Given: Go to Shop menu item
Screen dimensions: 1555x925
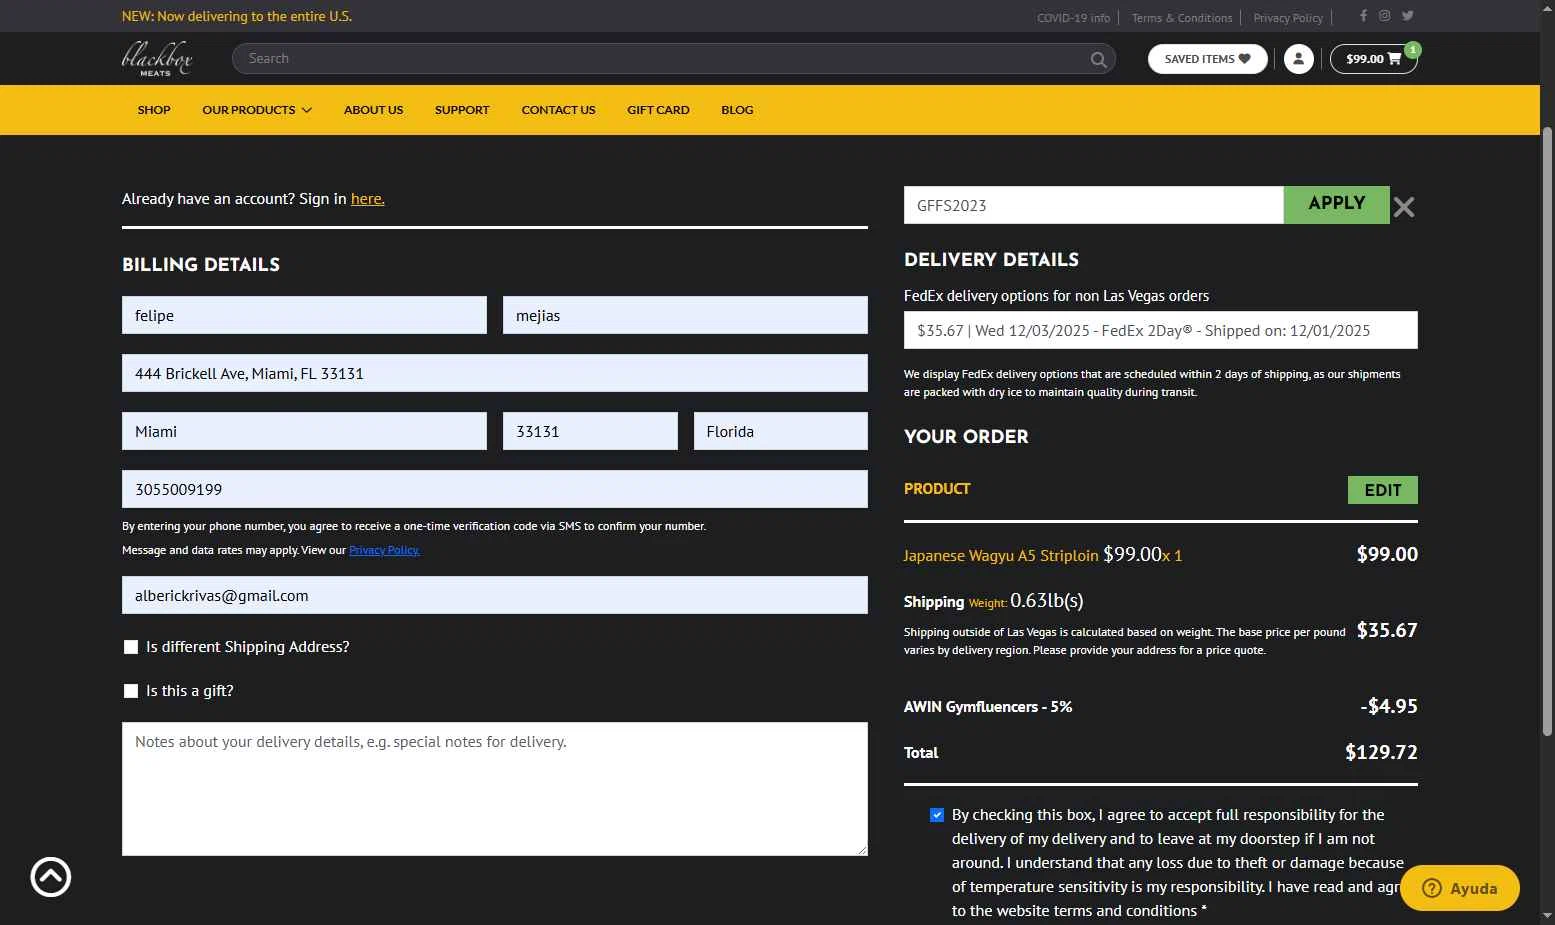Looking at the screenshot, I should [154, 110].
